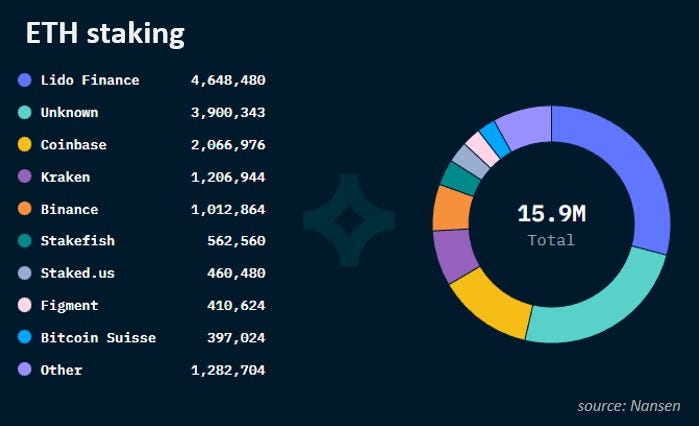Click the Binance legend orange dot
The image size is (699, 426).
pyautogui.click(x=25, y=209)
